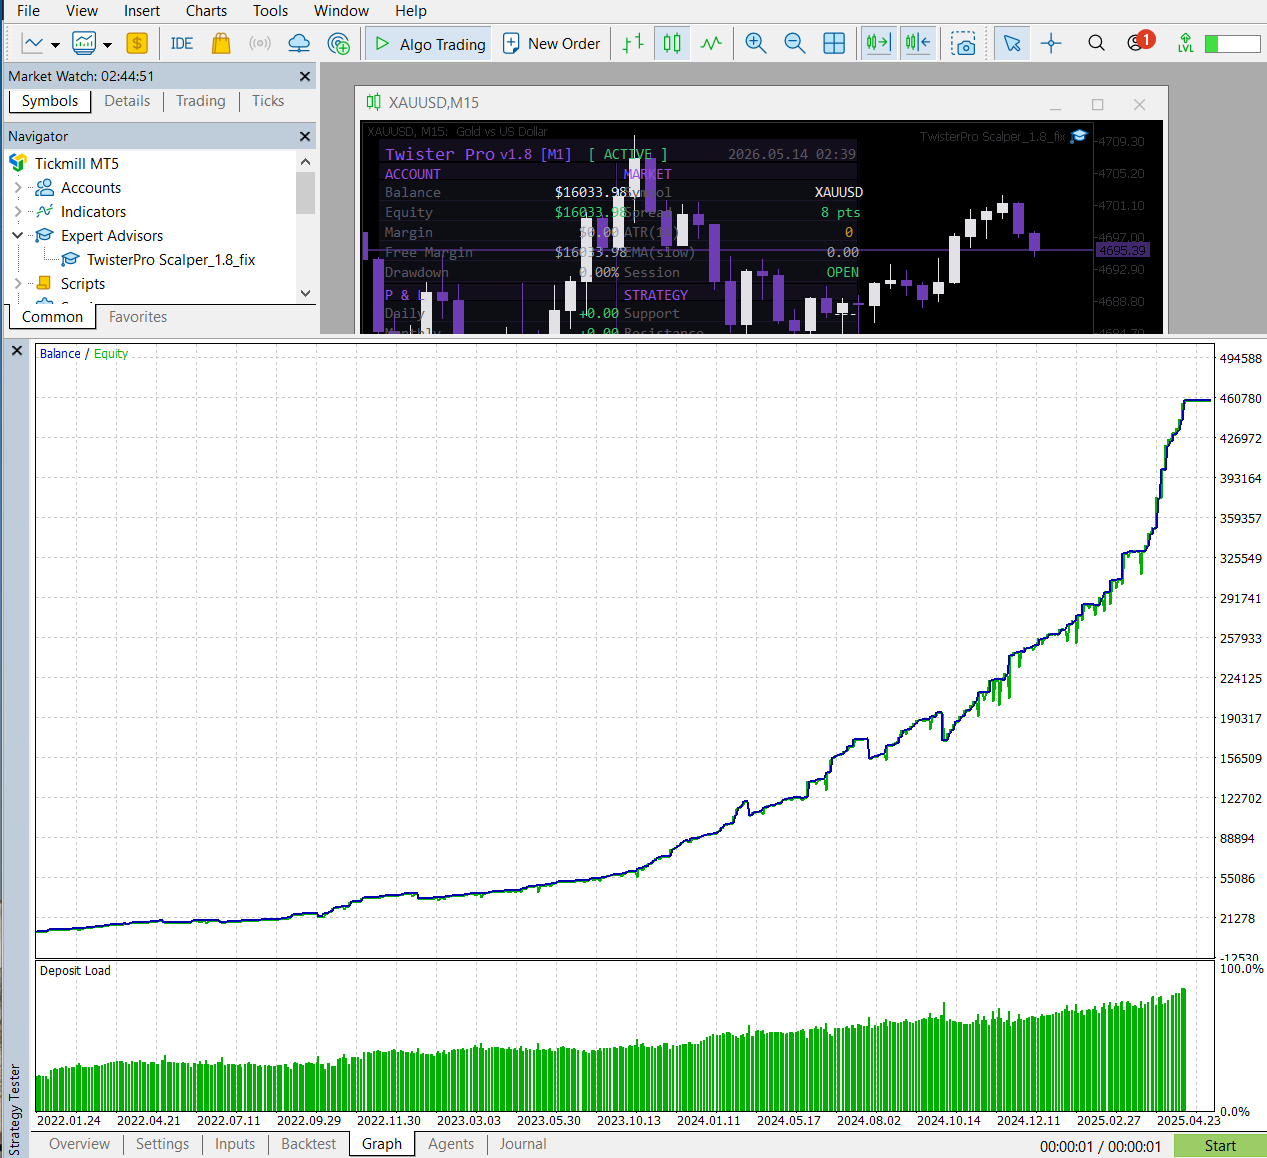The height and width of the screenshot is (1158, 1267).
Task: Click the expert advisor hat icon on chart
Action: (x=1078, y=136)
